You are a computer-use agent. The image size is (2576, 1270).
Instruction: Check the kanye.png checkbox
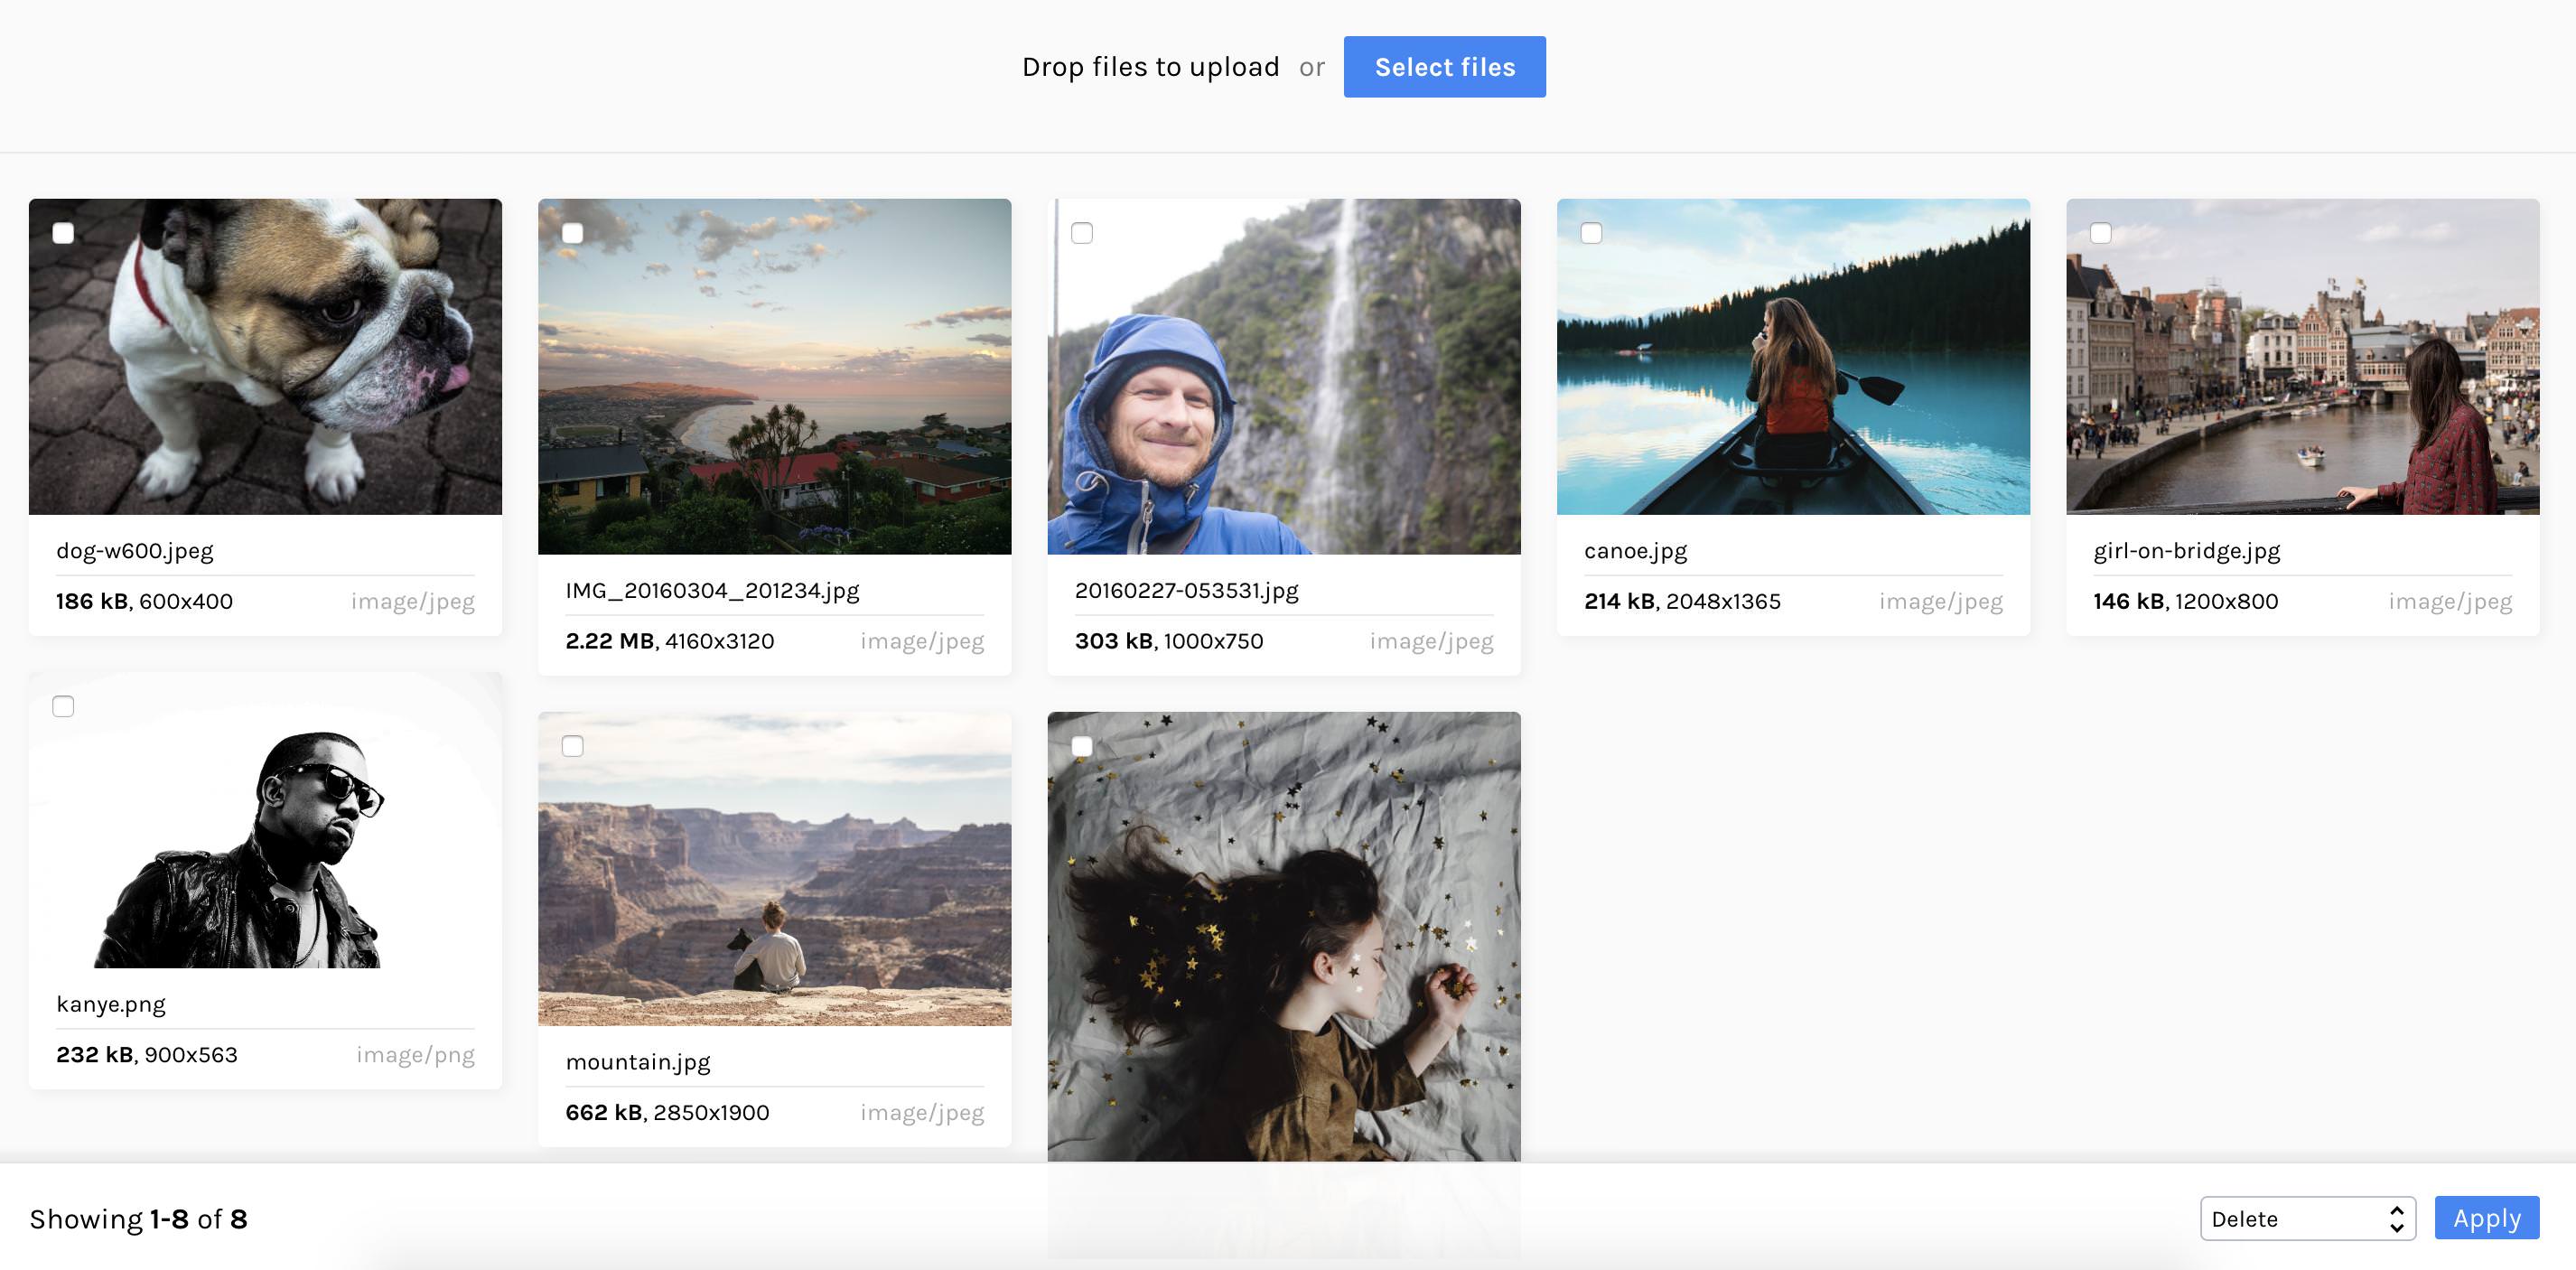pyautogui.click(x=63, y=706)
